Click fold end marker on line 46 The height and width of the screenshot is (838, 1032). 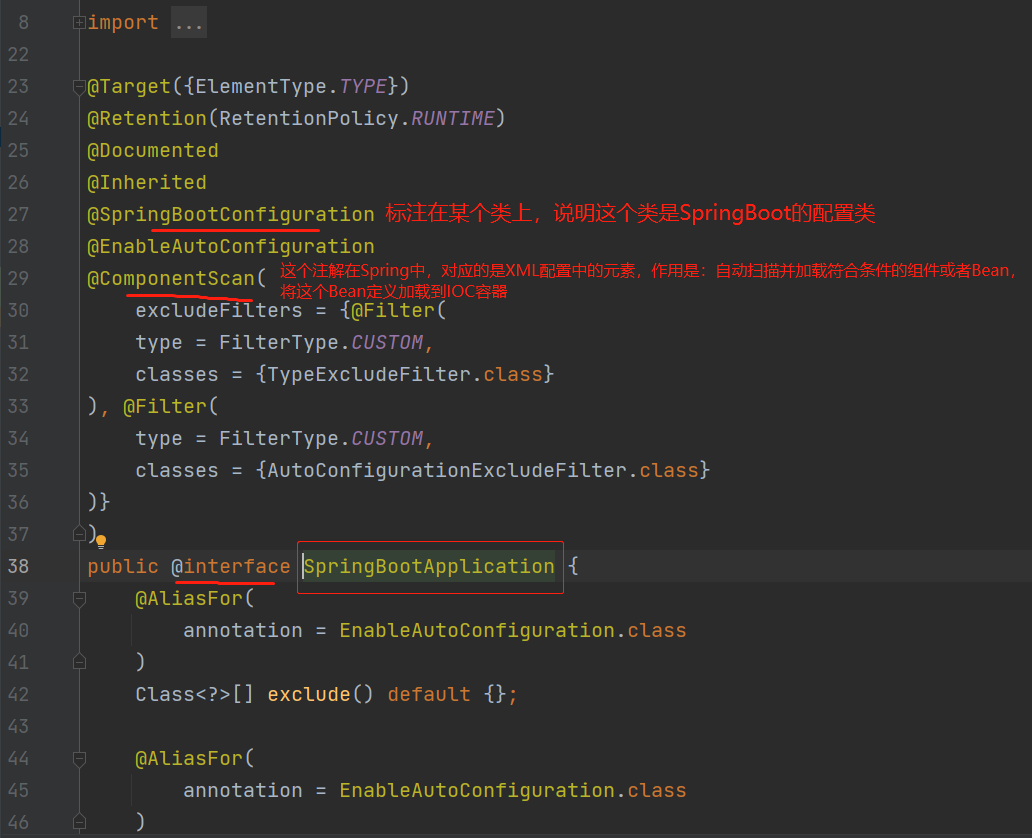pyautogui.click(x=79, y=822)
